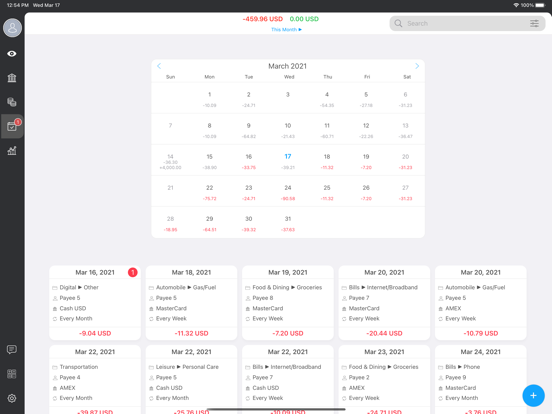This screenshot has height=414, width=552.
Task: Click Payee 9 on Mar 24 card
Action: click(456, 377)
